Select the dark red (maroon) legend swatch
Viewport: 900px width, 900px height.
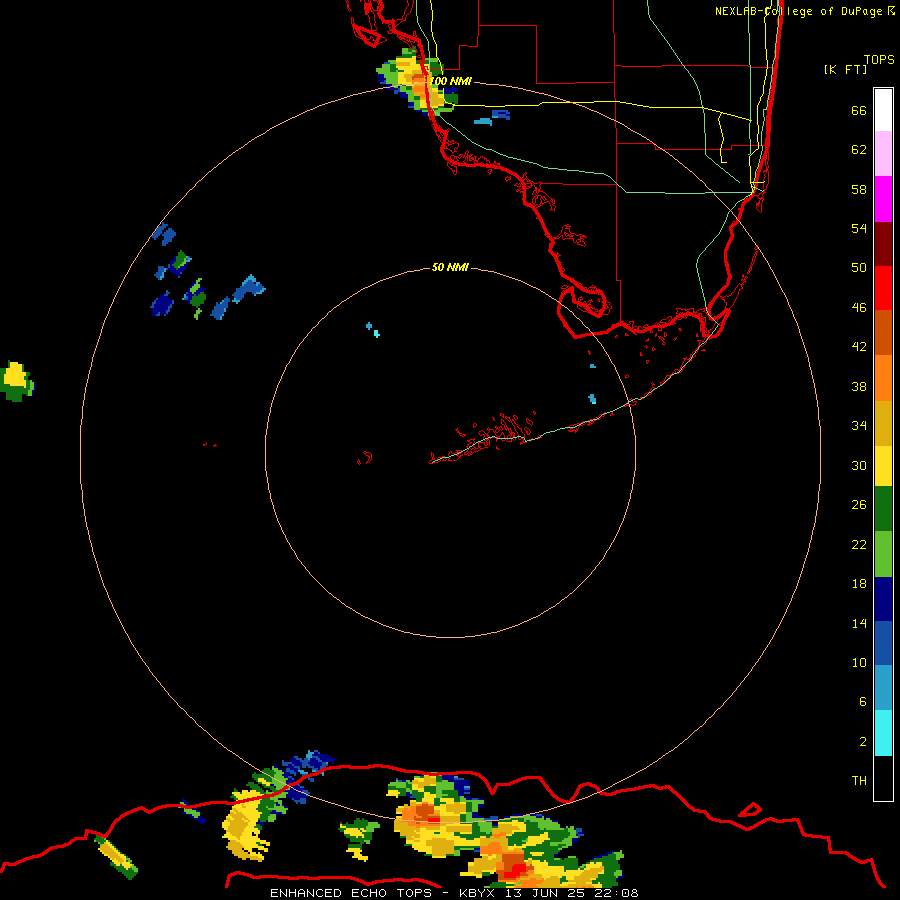(883, 243)
